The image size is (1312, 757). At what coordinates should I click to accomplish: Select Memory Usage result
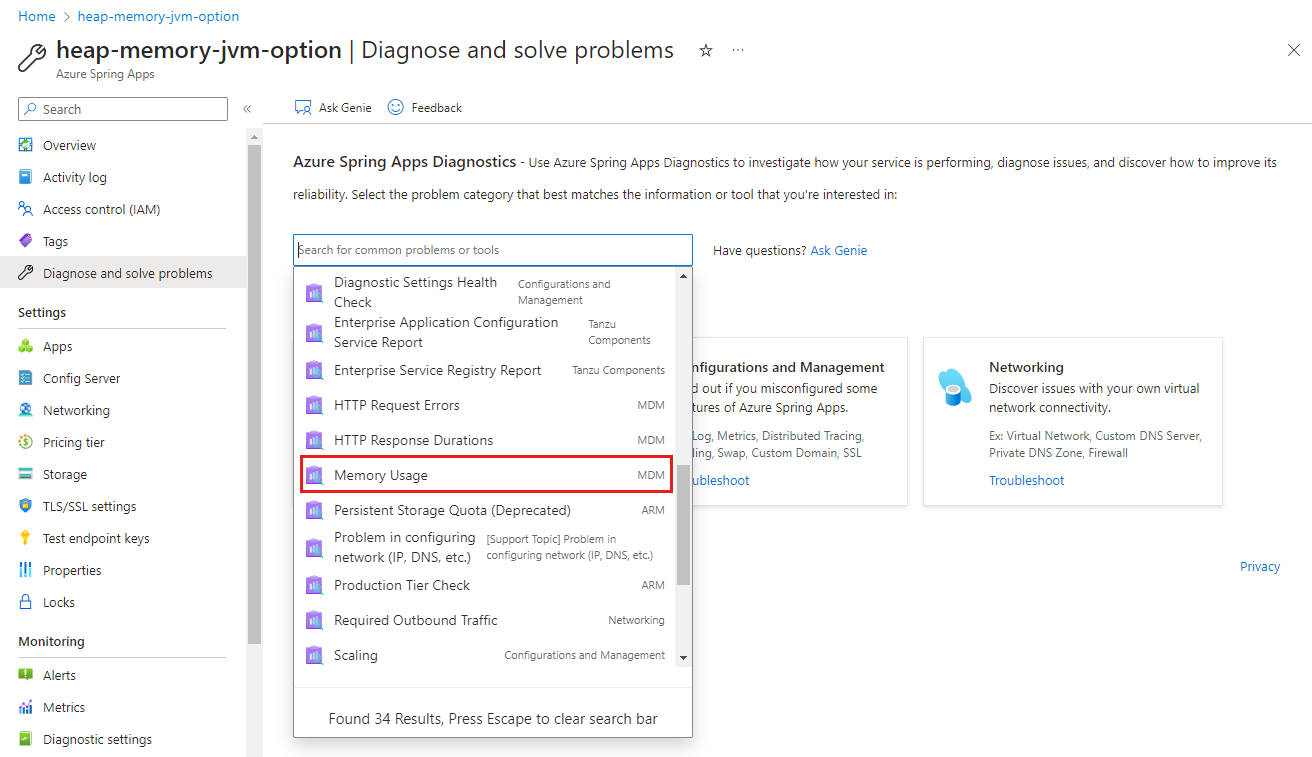click(486, 475)
